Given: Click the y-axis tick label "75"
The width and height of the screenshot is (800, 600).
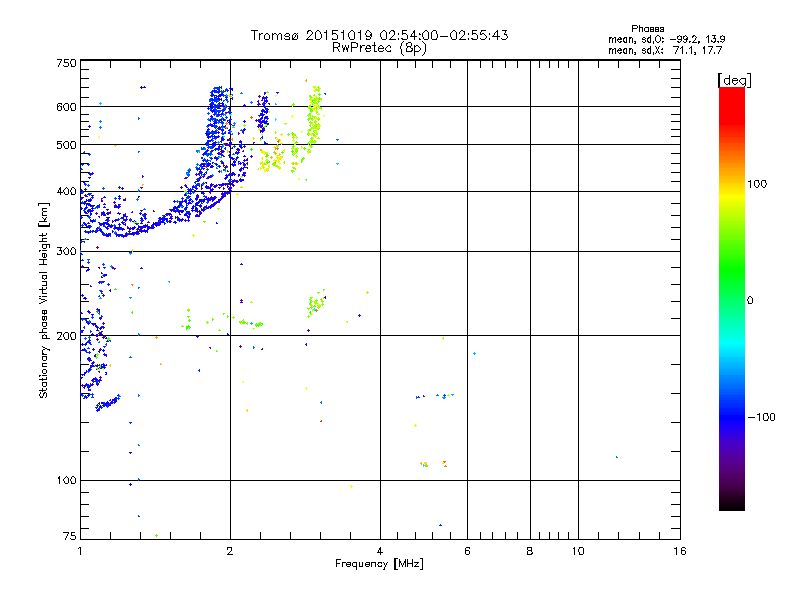Looking at the screenshot, I should point(70,536).
